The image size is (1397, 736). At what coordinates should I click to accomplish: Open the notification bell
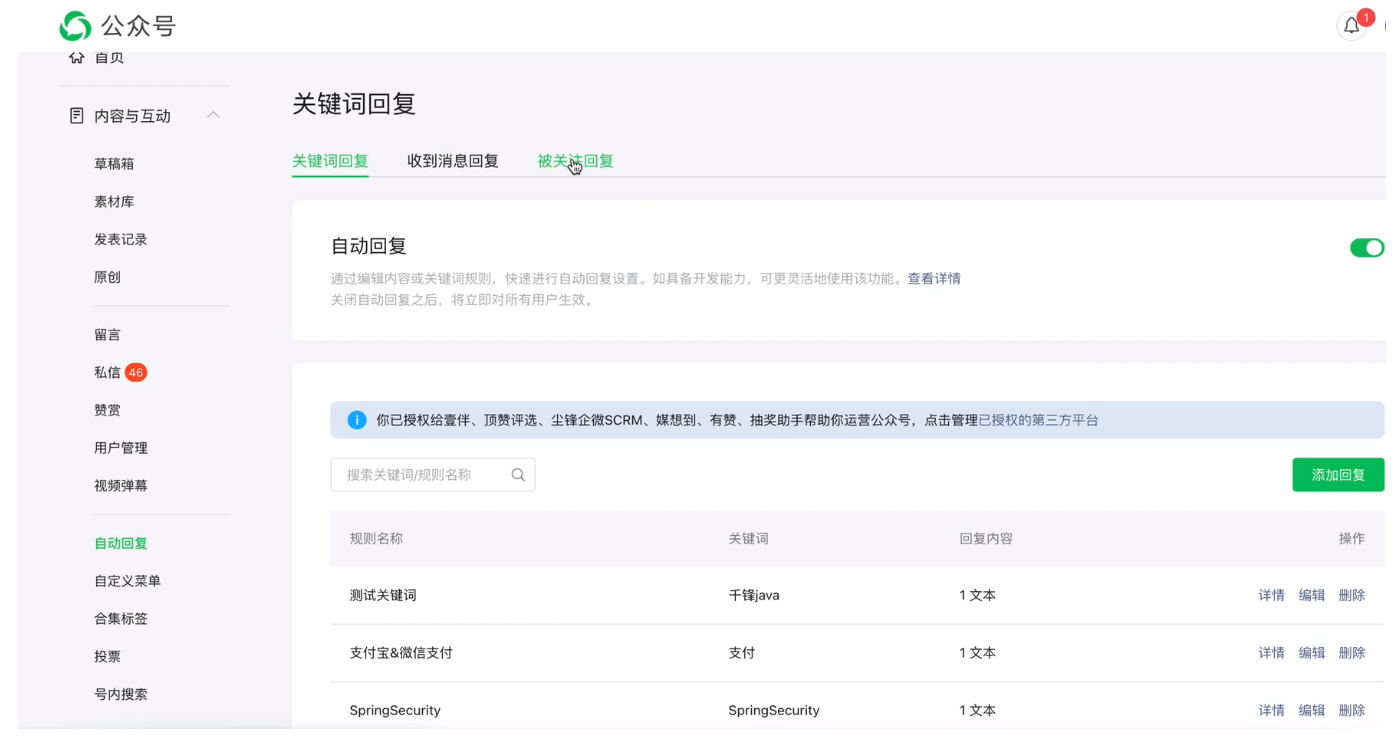(x=1351, y=26)
